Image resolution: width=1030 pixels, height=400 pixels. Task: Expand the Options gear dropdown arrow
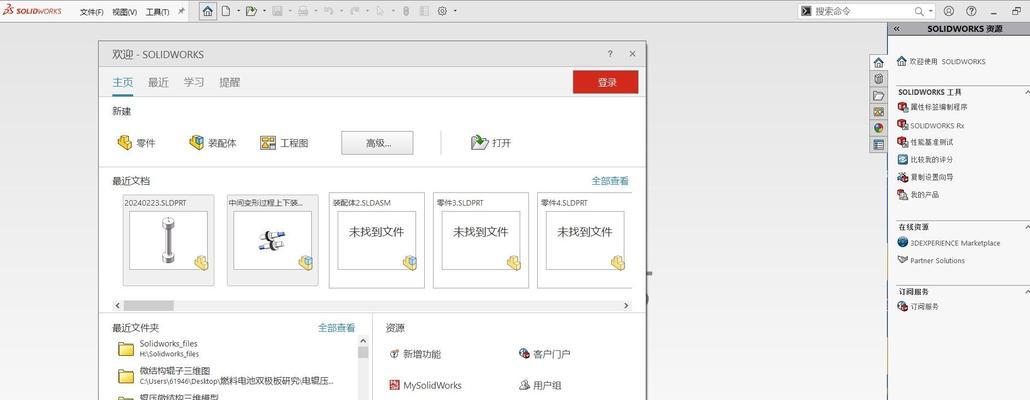pos(455,11)
